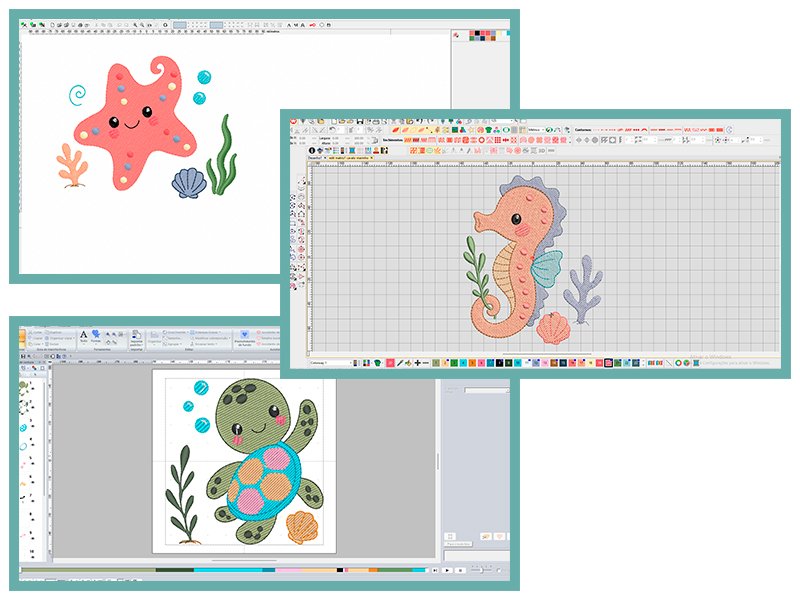Image resolution: width=800 pixels, height=600 pixels.
Task: Open the Colorway 1 dropdown
Action: pyautogui.click(x=331, y=363)
